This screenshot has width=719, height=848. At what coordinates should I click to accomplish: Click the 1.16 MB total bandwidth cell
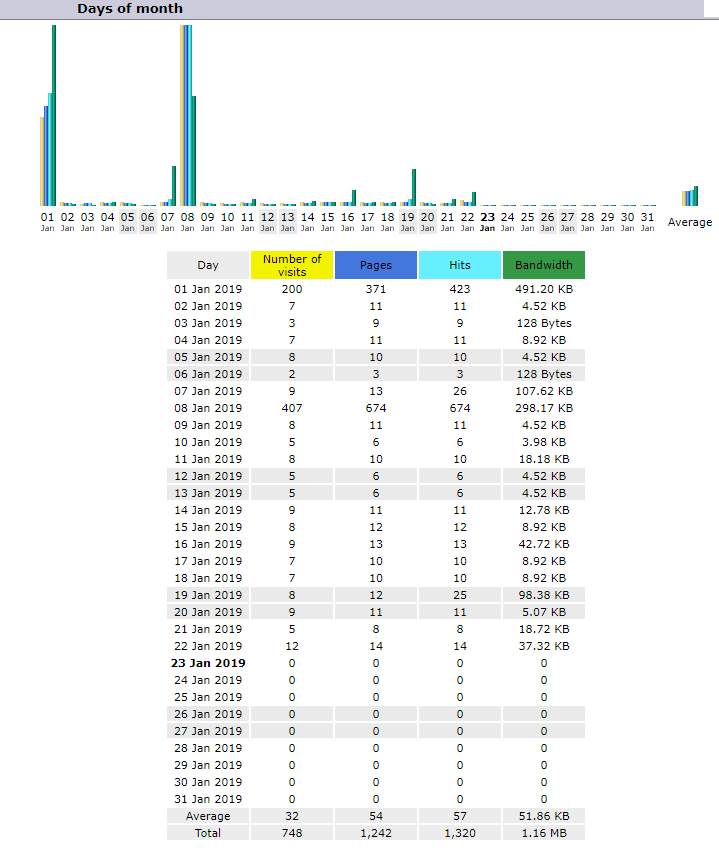tap(543, 833)
